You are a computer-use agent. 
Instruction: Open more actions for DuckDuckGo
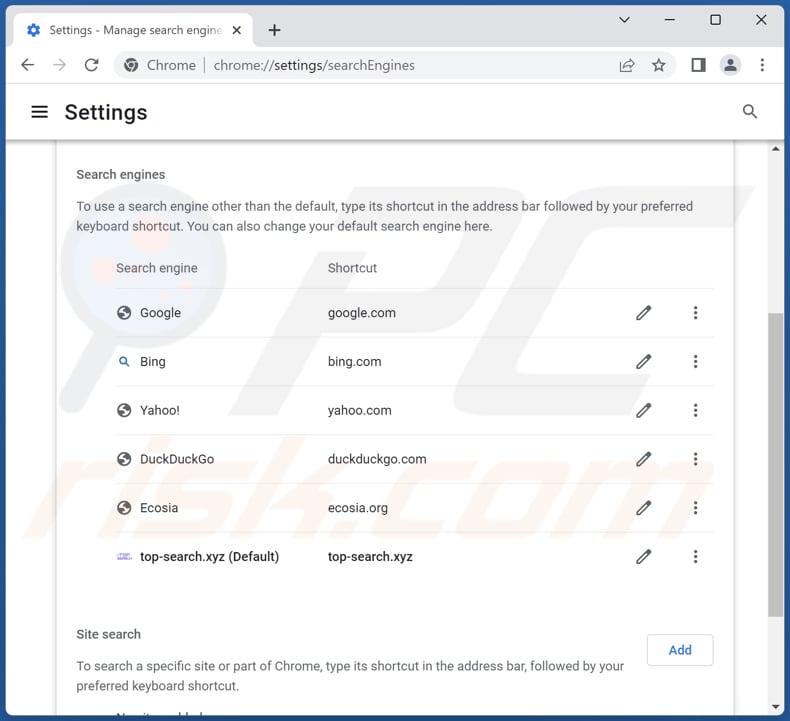click(695, 459)
